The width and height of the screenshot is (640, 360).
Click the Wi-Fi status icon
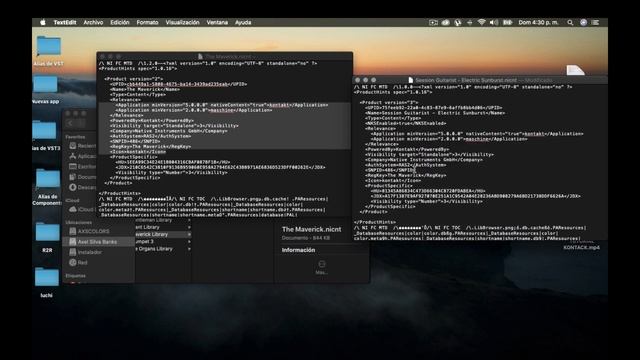tap(482, 22)
